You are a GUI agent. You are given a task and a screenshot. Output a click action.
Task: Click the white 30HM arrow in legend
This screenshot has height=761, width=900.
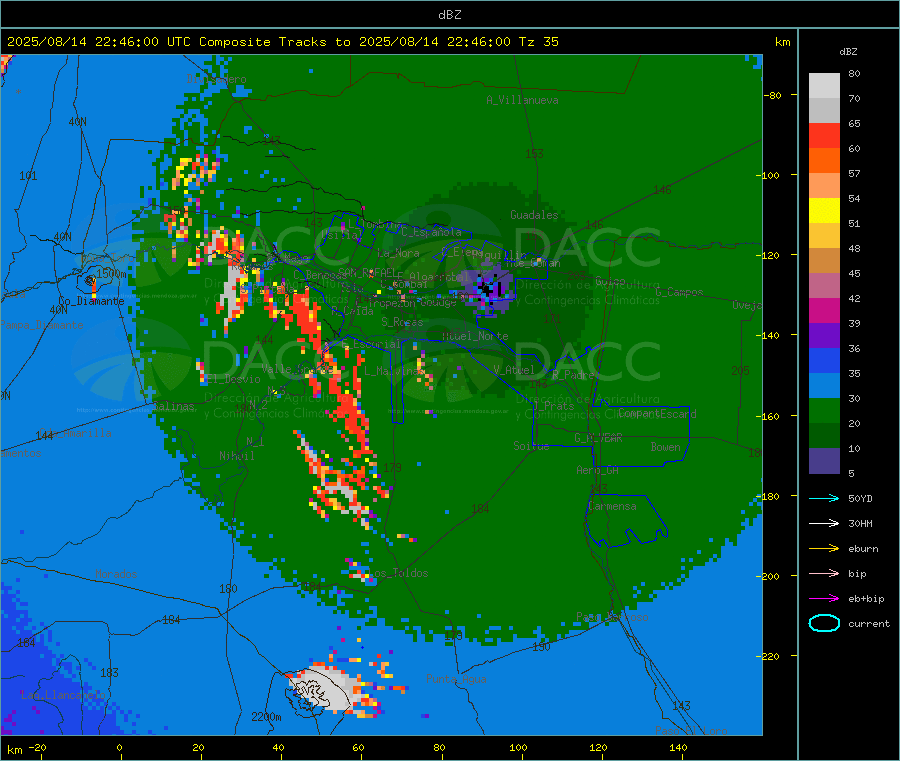(x=824, y=523)
